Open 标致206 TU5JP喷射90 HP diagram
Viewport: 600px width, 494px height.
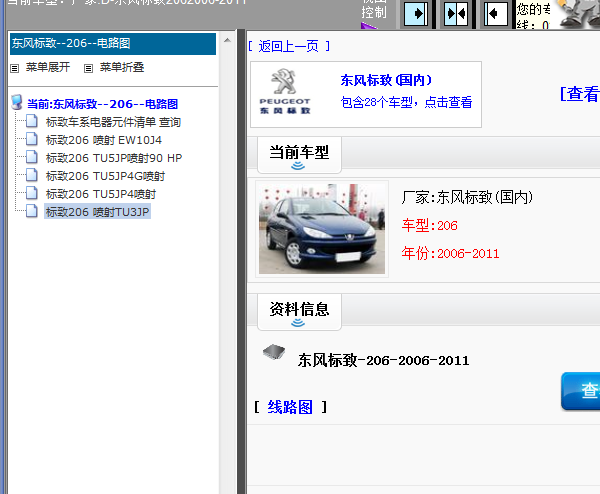pyautogui.click(x=114, y=158)
